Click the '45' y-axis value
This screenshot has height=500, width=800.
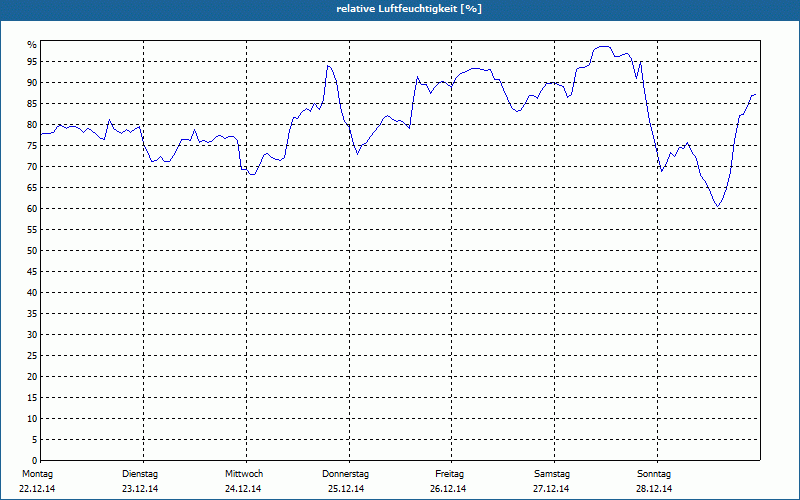[32, 272]
